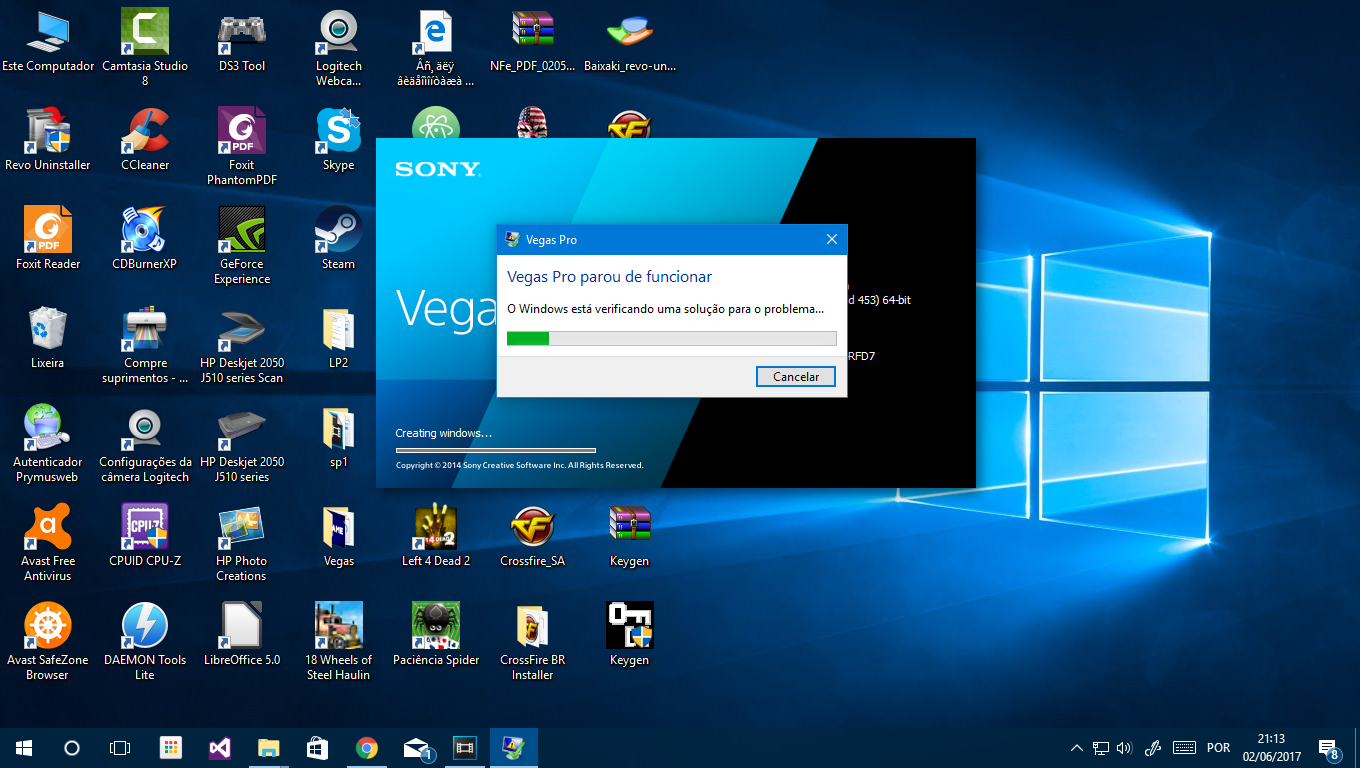Viewport: 1360px width, 768px height.
Task: Open network status tray icon
Action: 1100,748
